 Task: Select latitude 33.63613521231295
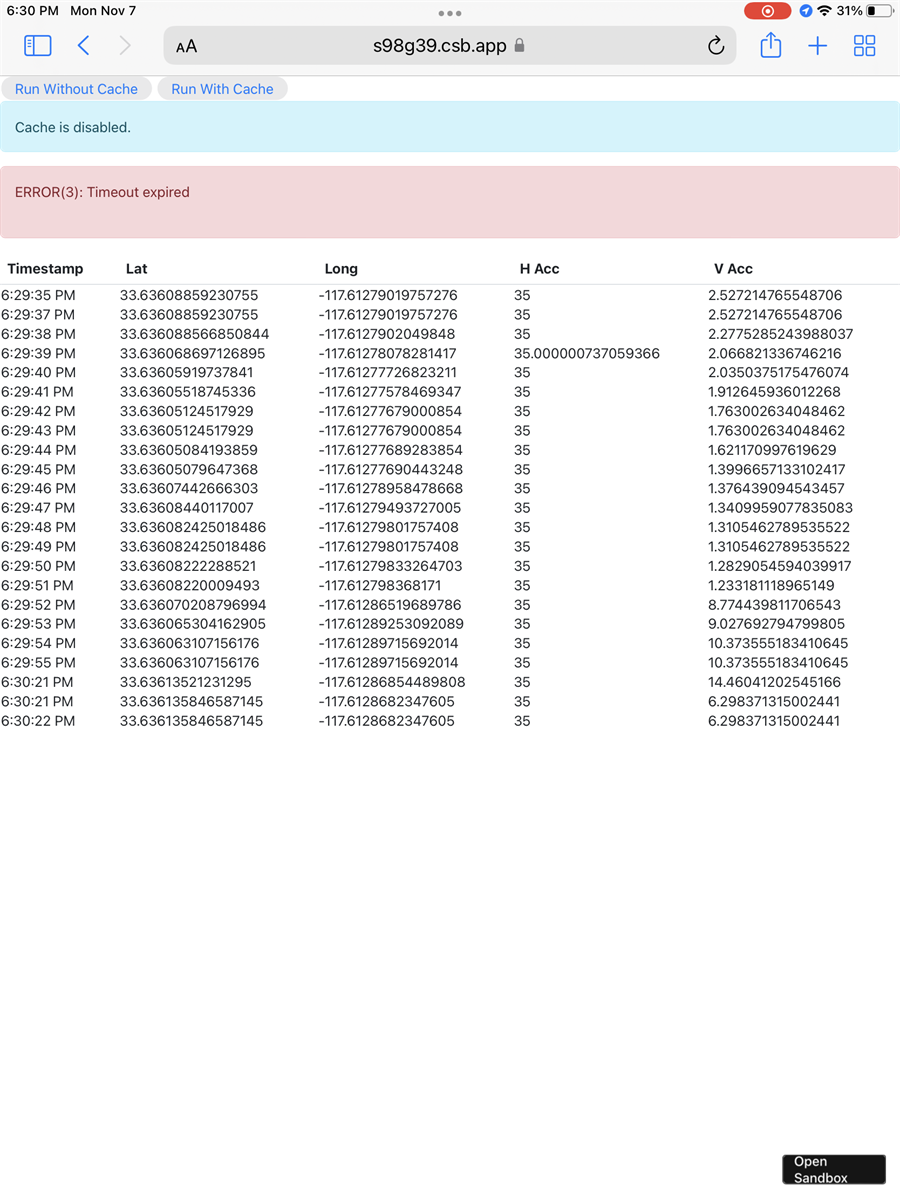click(x=186, y=682)
